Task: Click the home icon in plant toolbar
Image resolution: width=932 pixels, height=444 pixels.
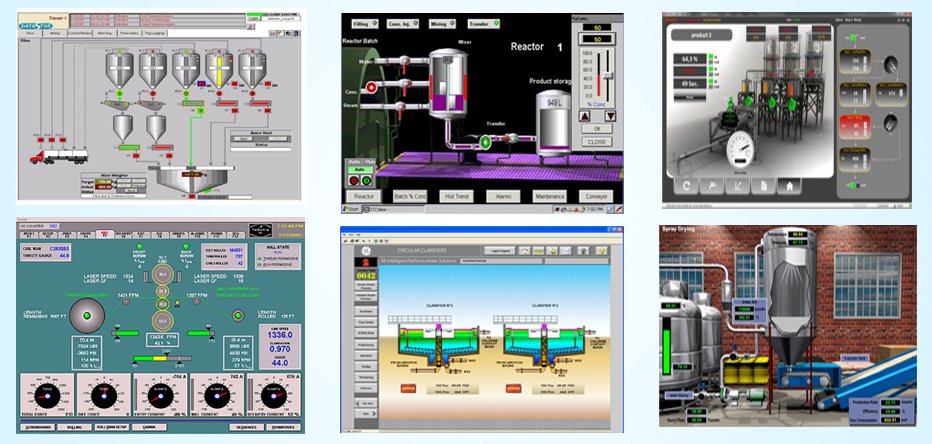Action: click(x=789, y=186)
